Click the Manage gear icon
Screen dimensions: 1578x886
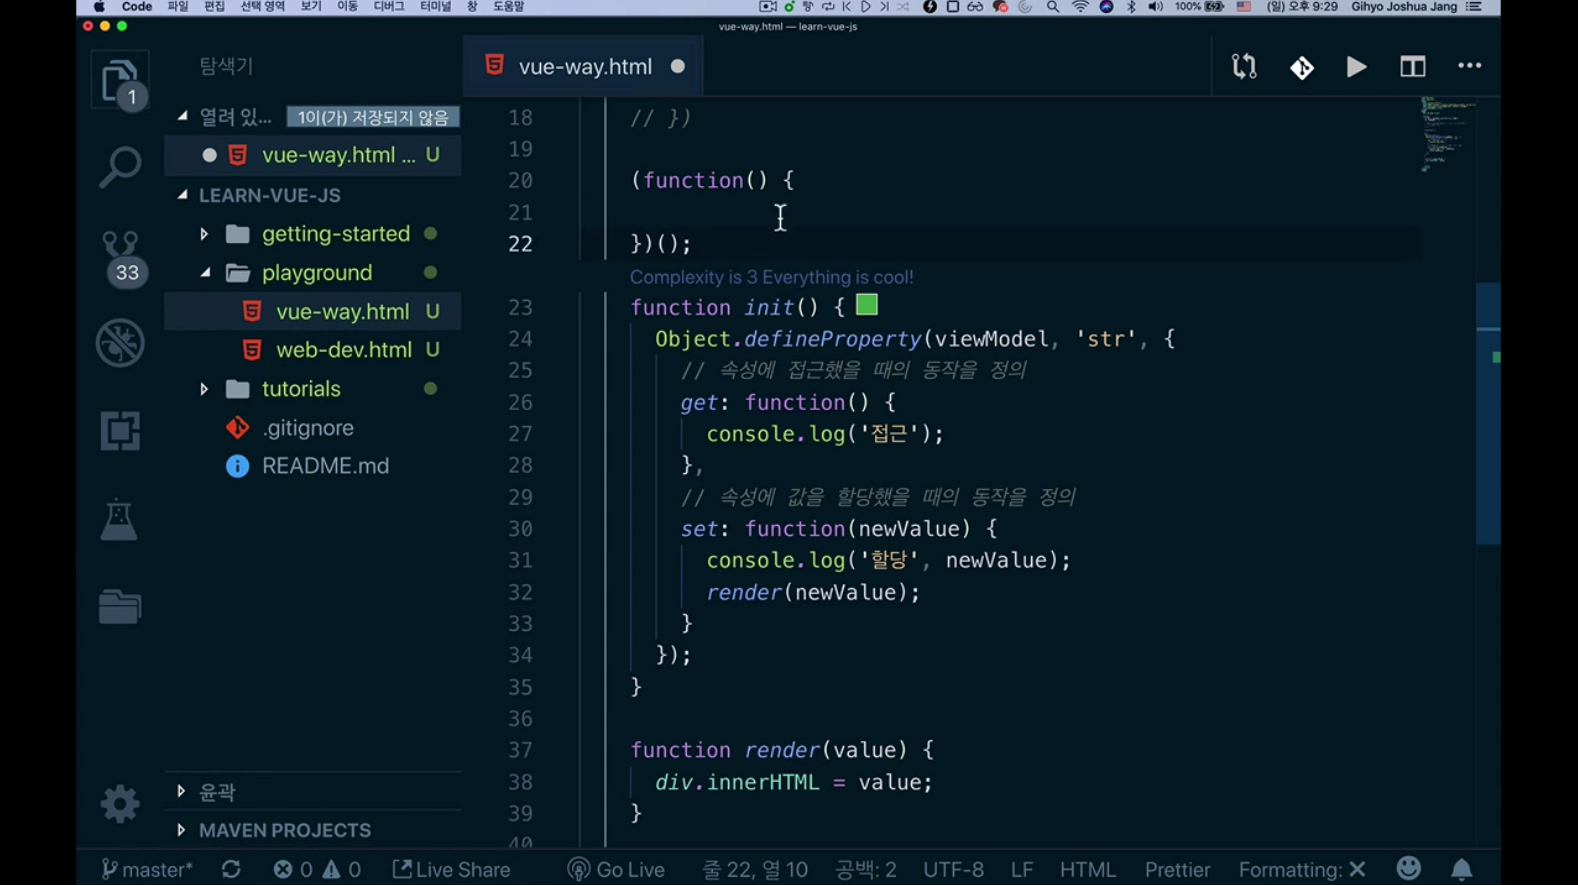[x=119, y=804]
